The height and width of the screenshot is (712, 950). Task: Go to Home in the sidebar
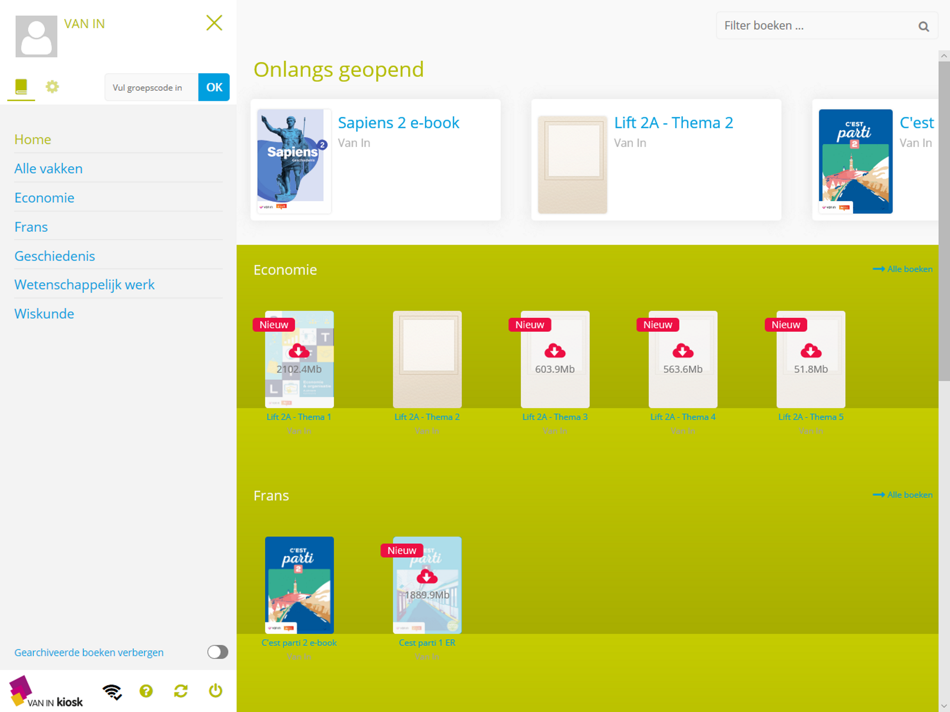pos(33,139)
